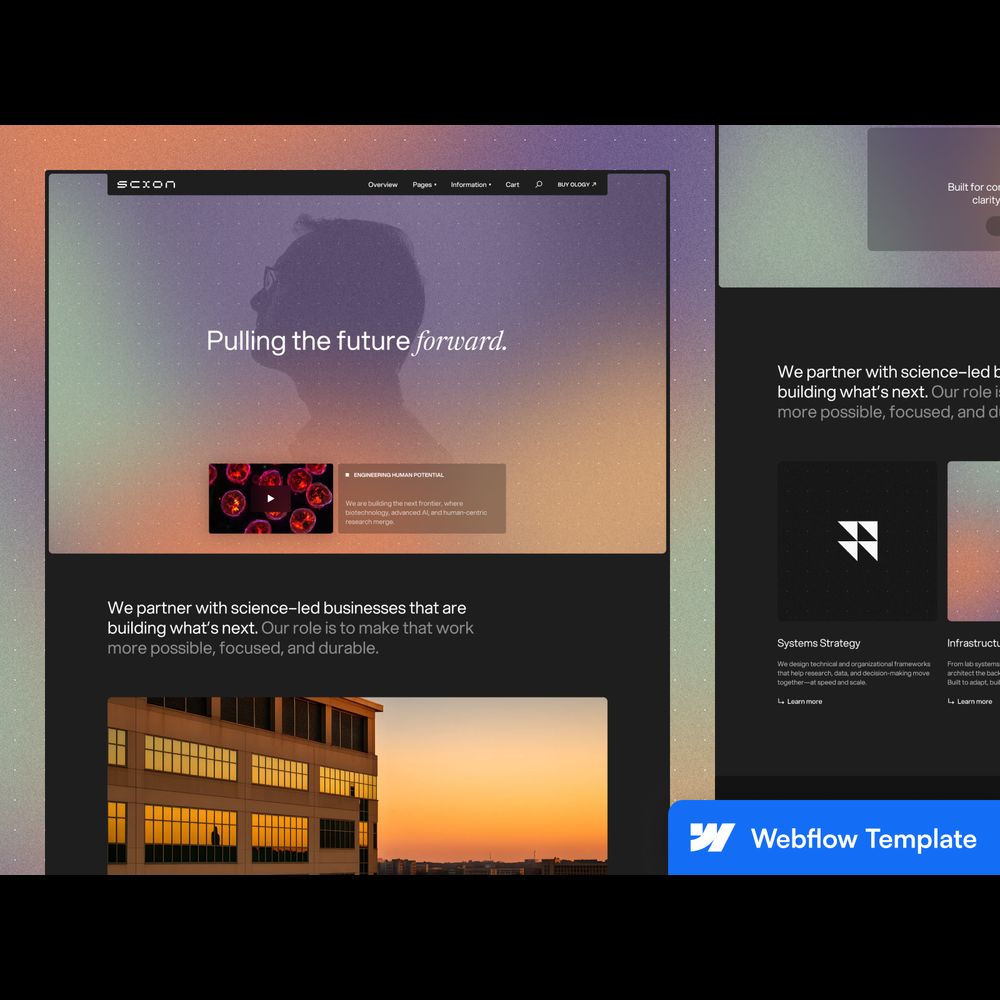1000x1000 pixels.
Task: Open the search magnifier icon in navigation
Action: coord(538,184)
